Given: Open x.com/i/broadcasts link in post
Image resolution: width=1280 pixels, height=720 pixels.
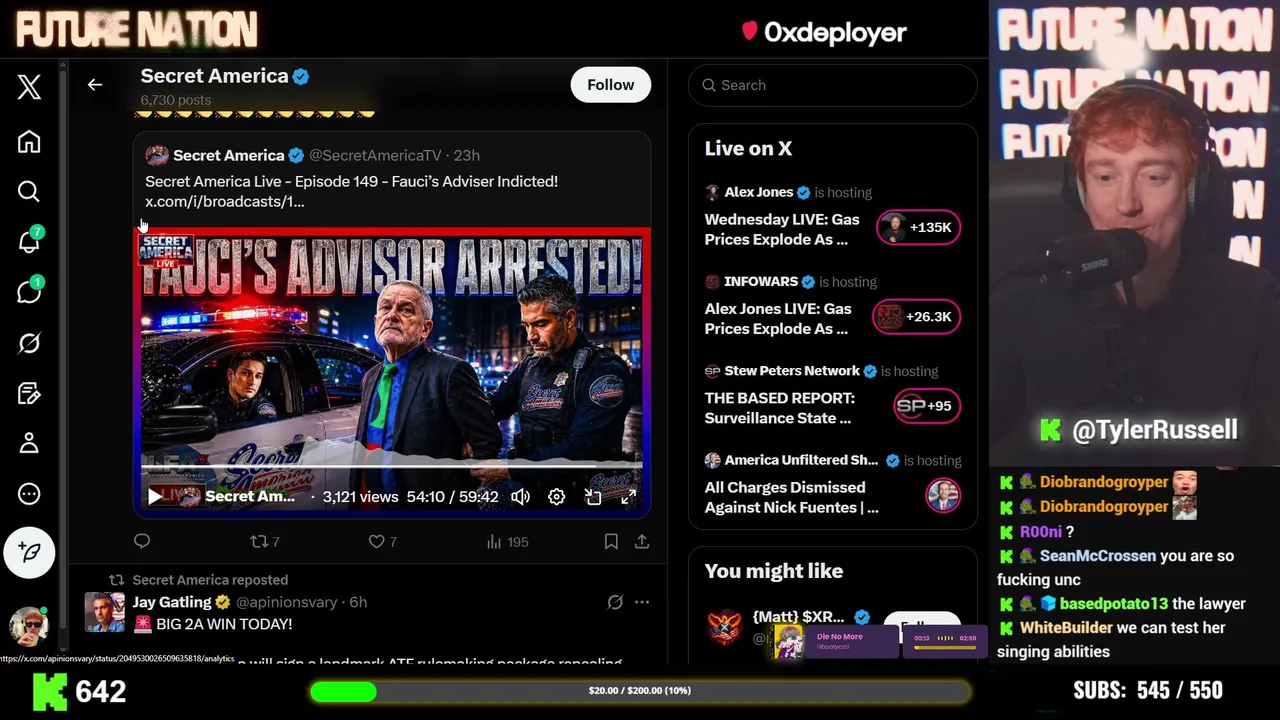Looking at the screenshot, I should tap(225, 201).
